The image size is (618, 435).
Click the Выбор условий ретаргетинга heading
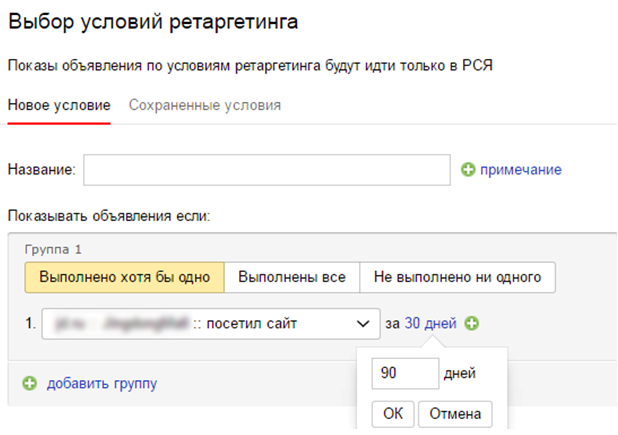(152, 21)
